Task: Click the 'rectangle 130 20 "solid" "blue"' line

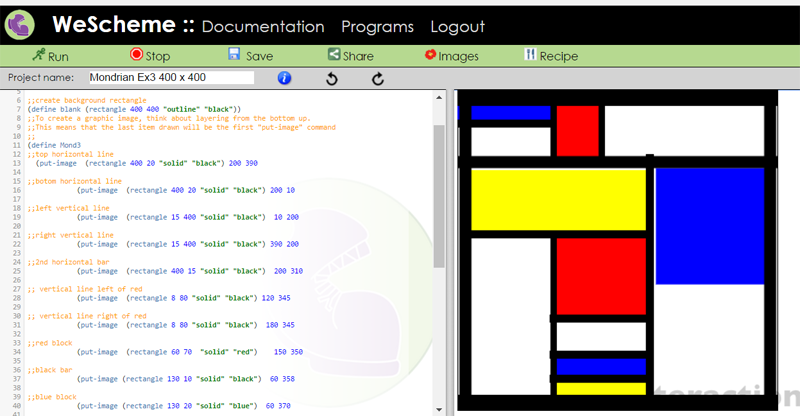Action: tap(184, 406)
